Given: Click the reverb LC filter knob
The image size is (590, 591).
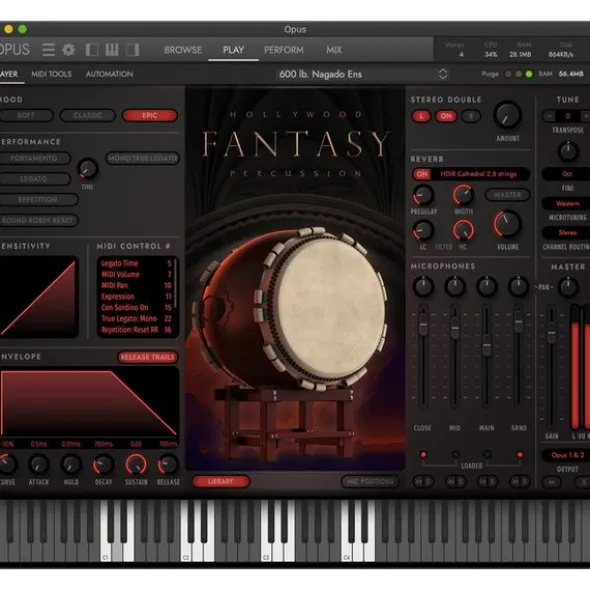Looking at the screenshot, I should tap(423, 230).
